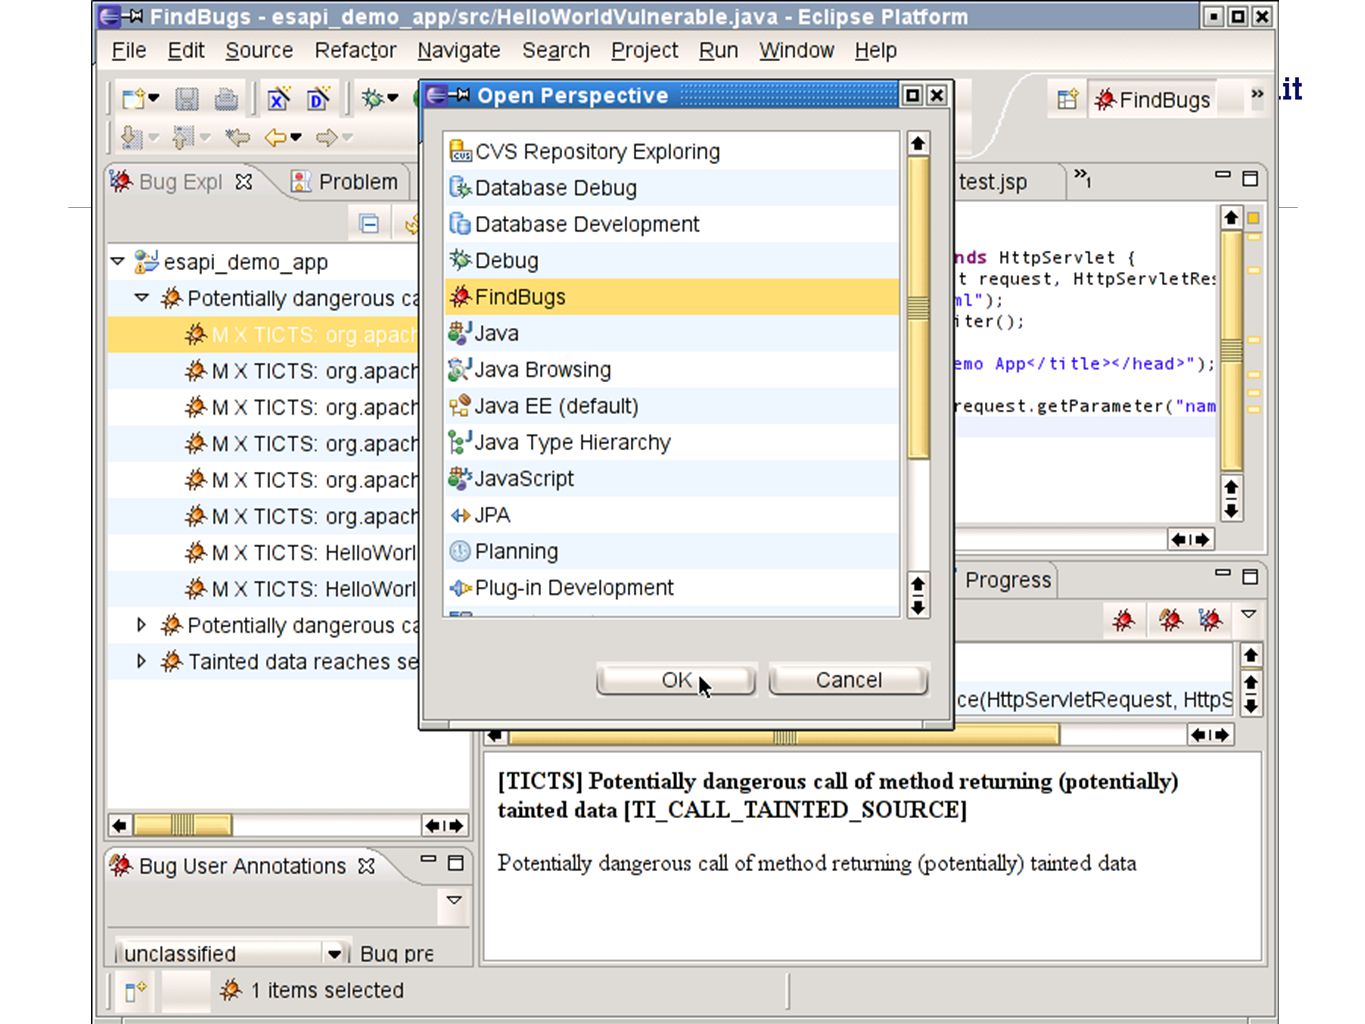Viewport: 1365px width, 1024px height.
Task: Click OK in the Open Perspective dialog
Action: tap(676, 680)
